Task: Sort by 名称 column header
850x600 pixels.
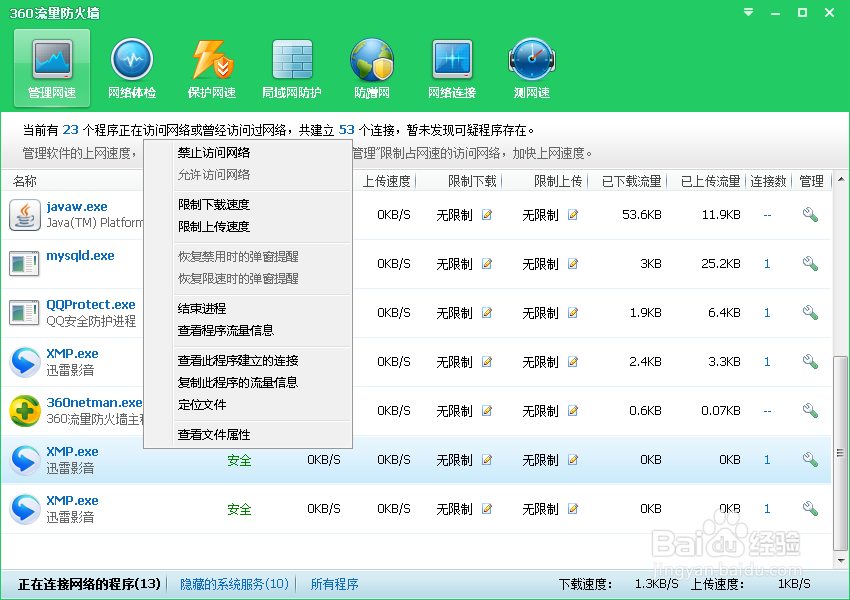Action: [24, 181]
